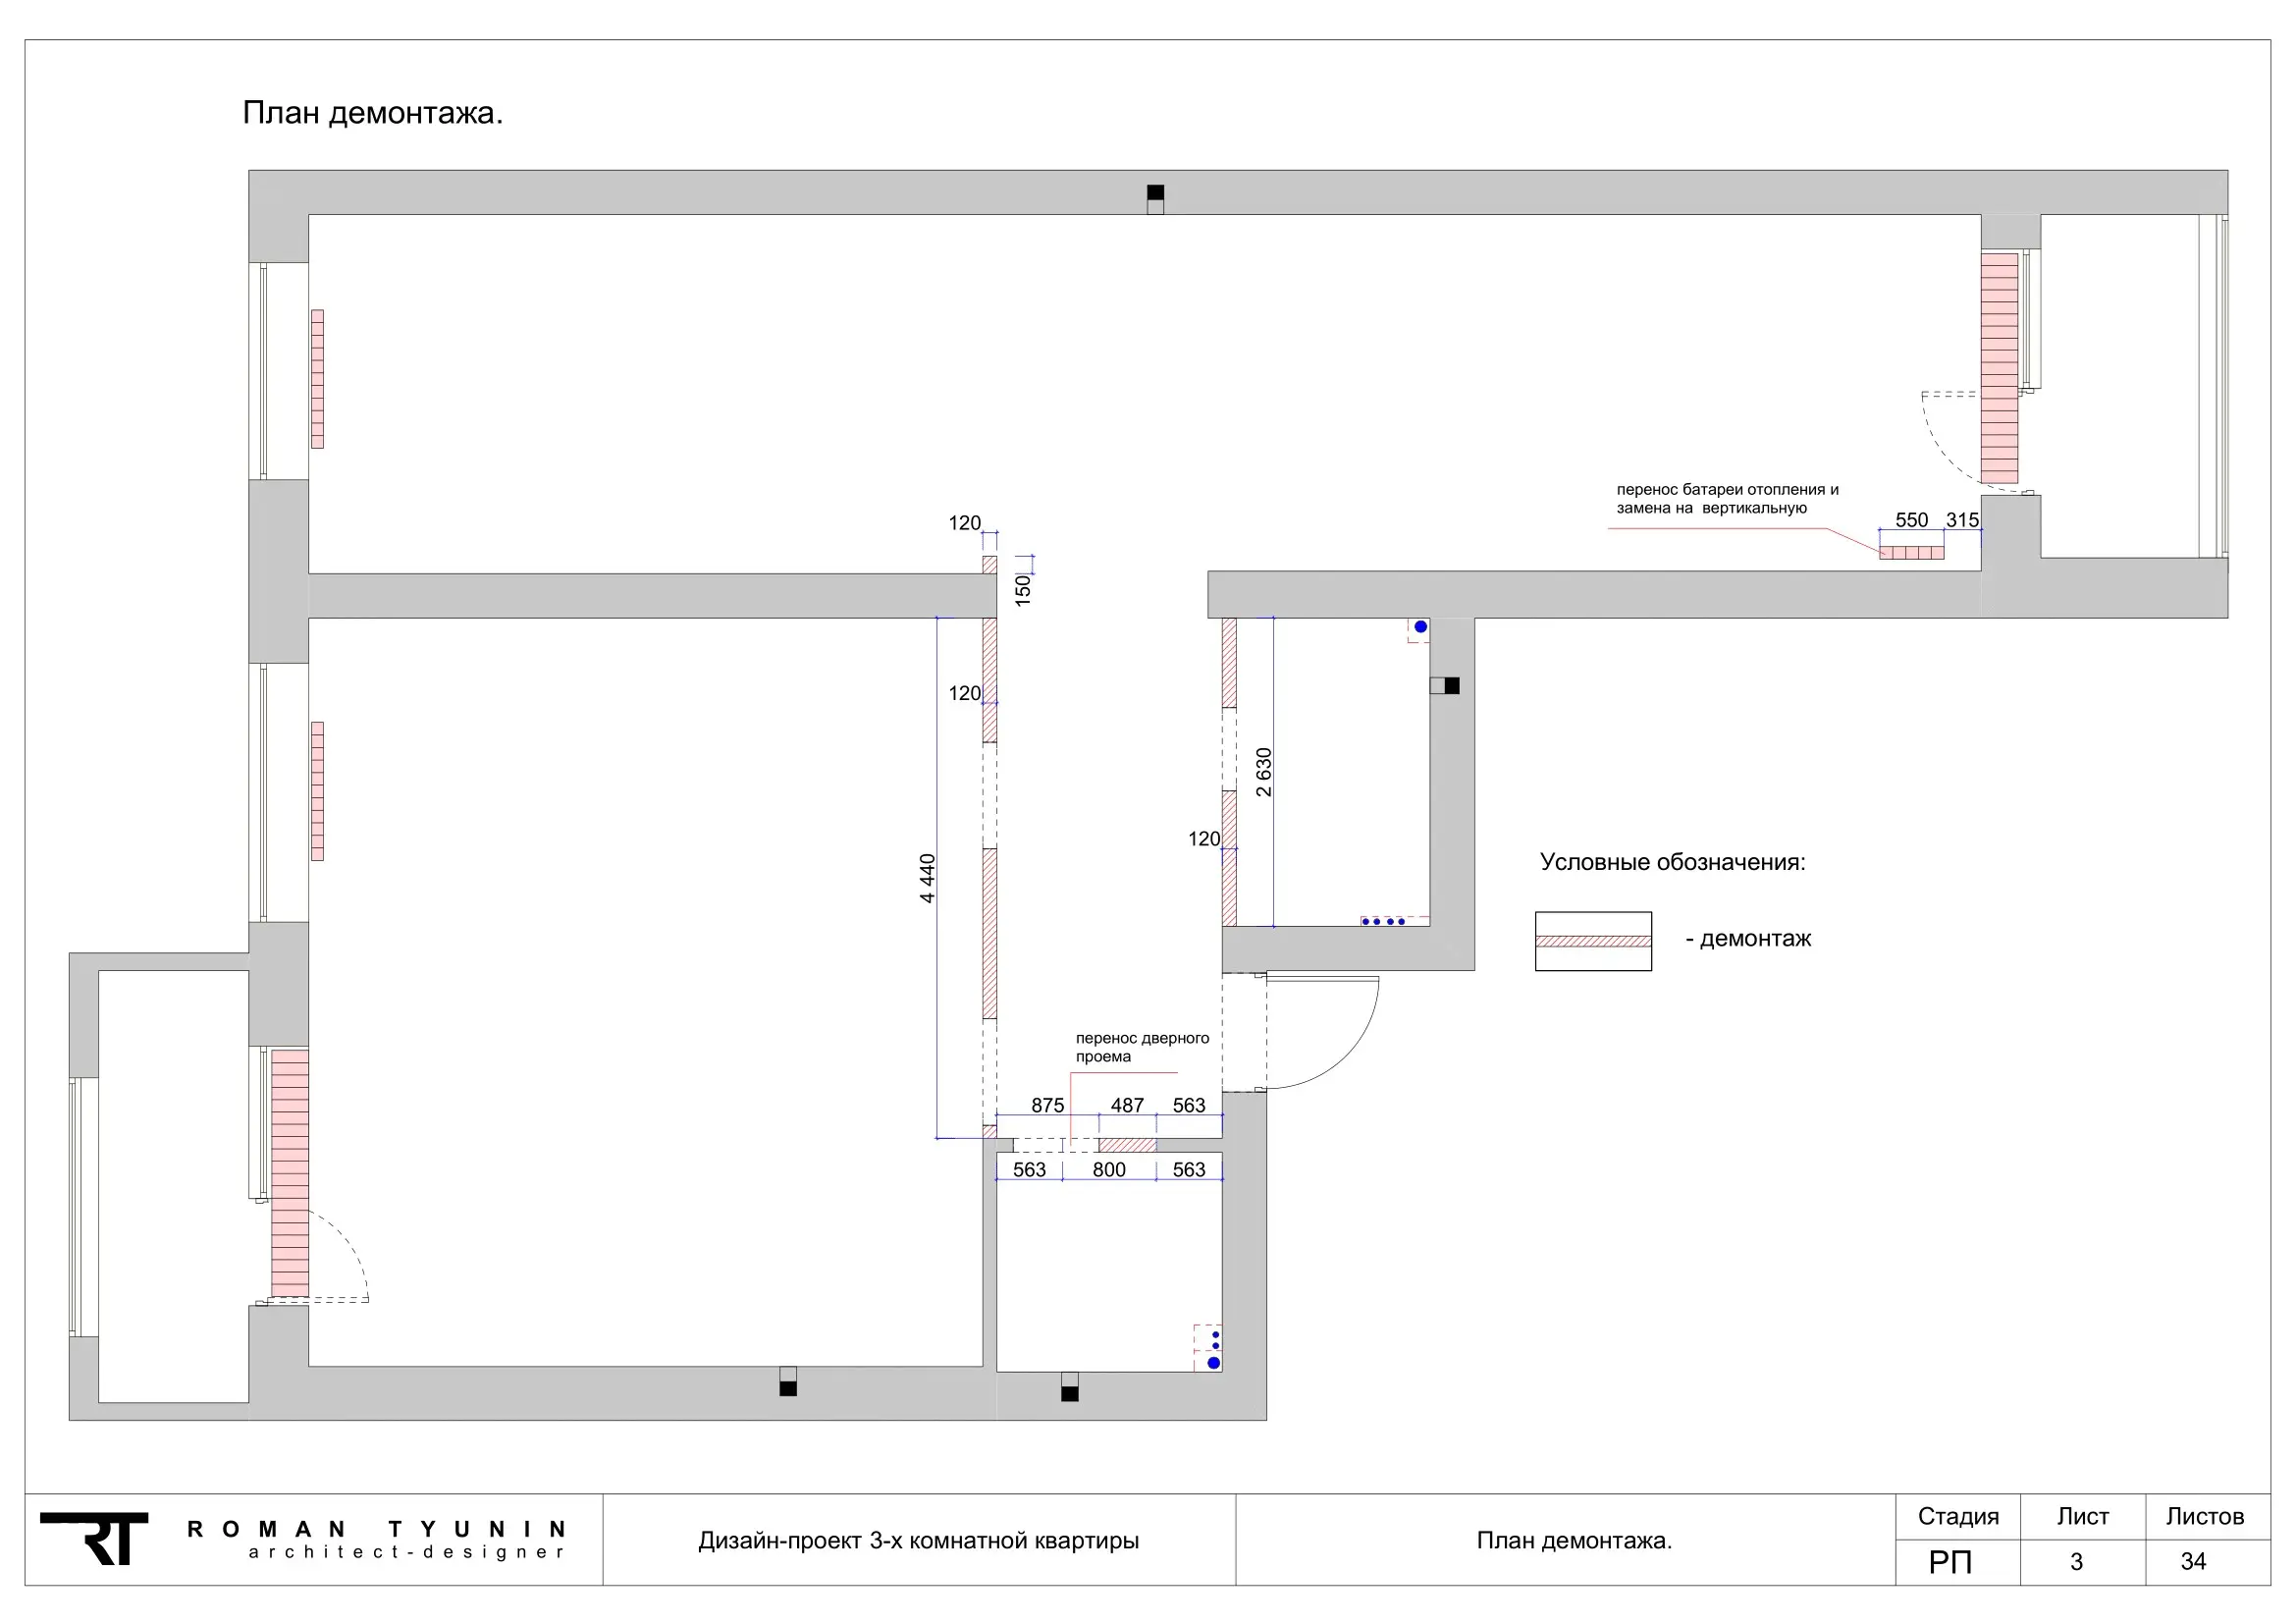
Task: Click the blue riser dot in bathroom corner
Action: click(1420, 627)
